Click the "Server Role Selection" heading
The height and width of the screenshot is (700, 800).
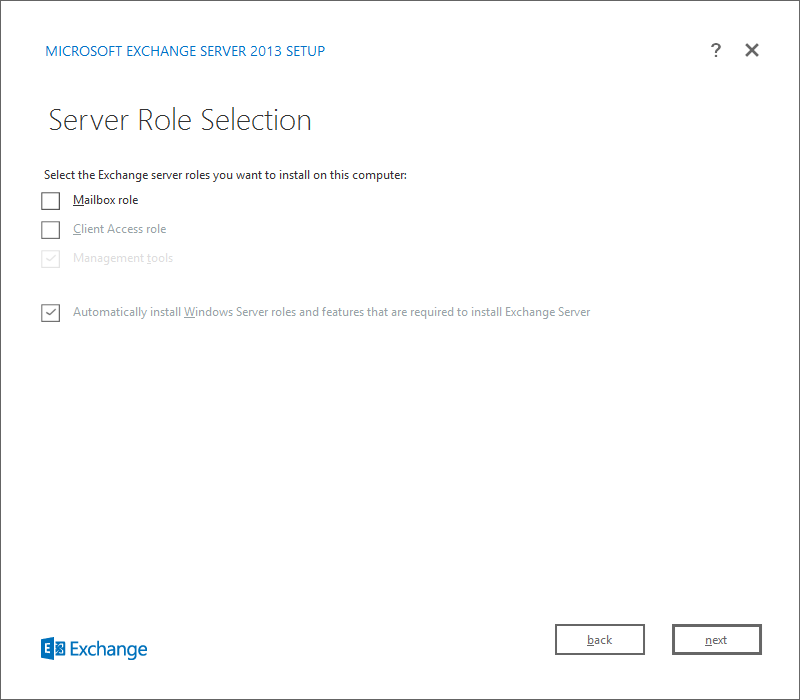pyautogui.click(x=180, y=120)
